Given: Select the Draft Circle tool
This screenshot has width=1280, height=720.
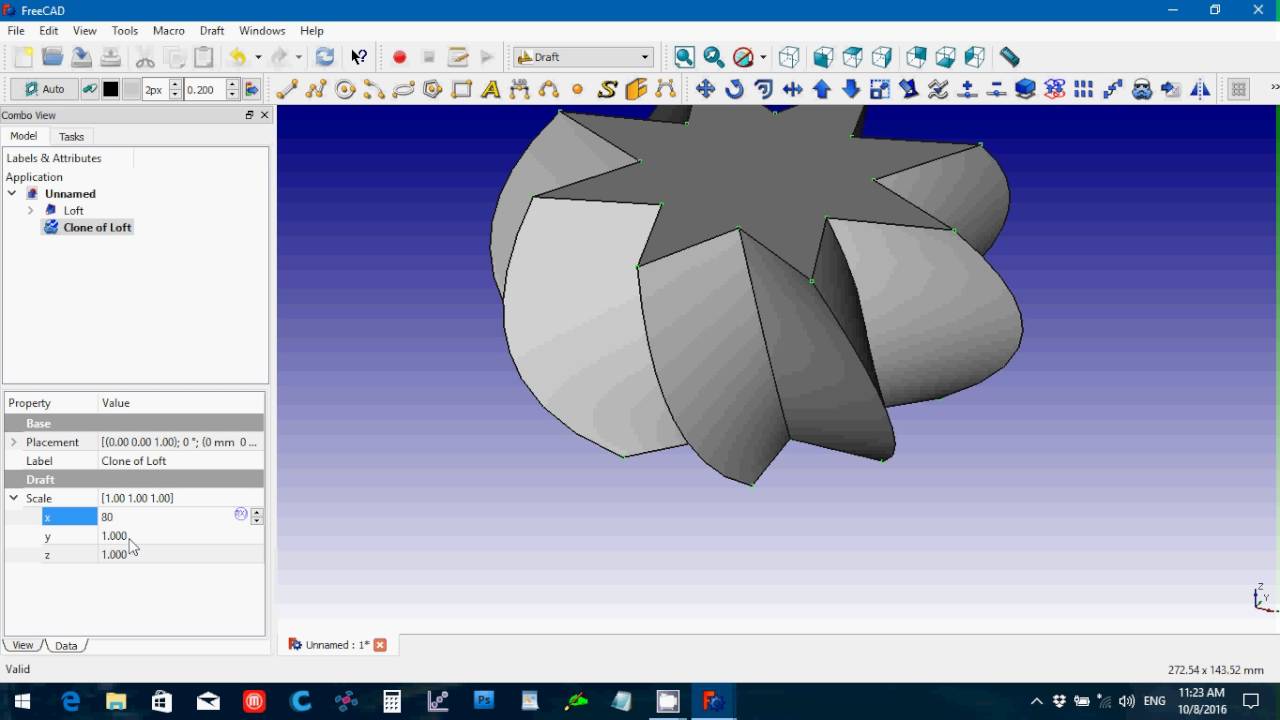Looking at the screenshot, I should tap(345, 89).
